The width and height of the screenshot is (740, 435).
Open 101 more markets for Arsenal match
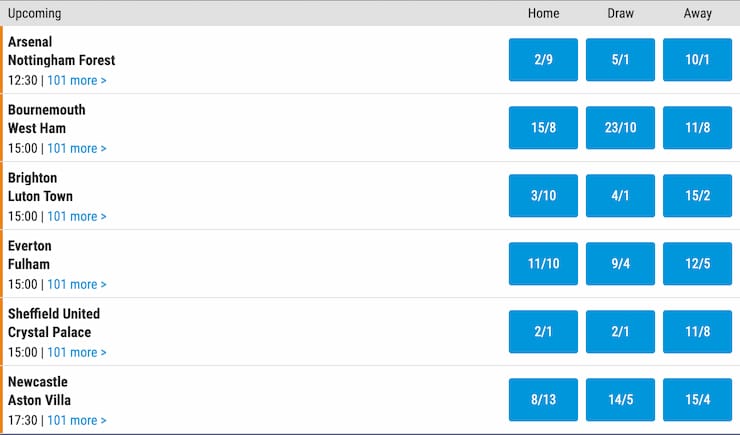coord(77,80)
